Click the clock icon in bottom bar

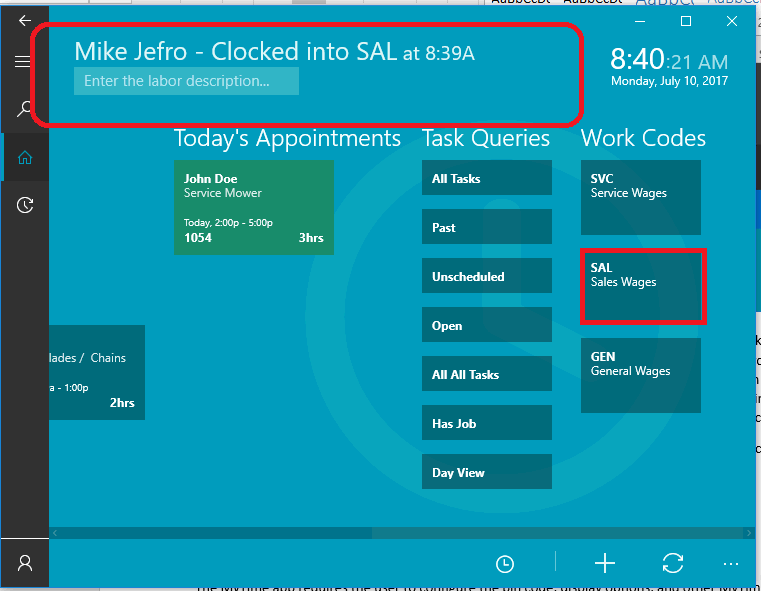point(505,564)
